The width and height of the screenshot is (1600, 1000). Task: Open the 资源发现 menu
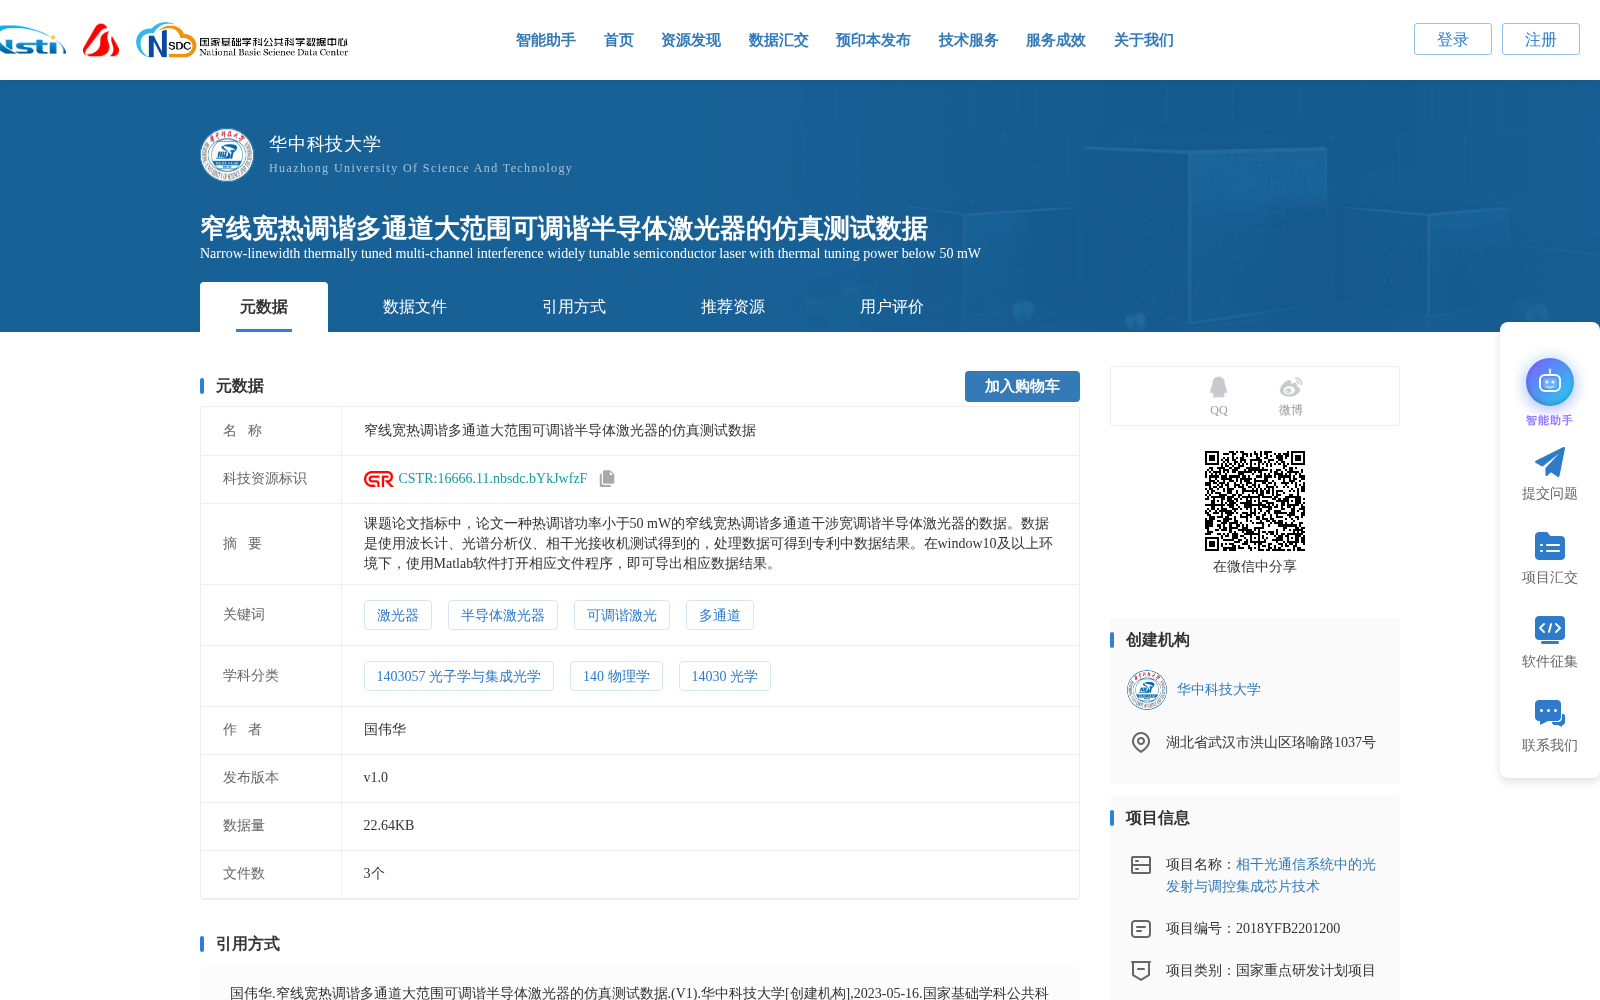(x=691, y=40)
